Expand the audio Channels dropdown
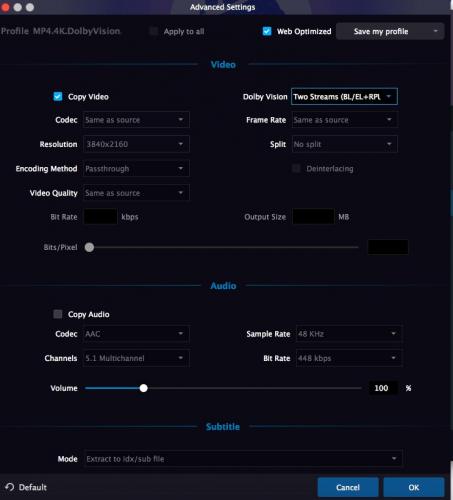The image size is (453, 500). [x=136, y=358]
